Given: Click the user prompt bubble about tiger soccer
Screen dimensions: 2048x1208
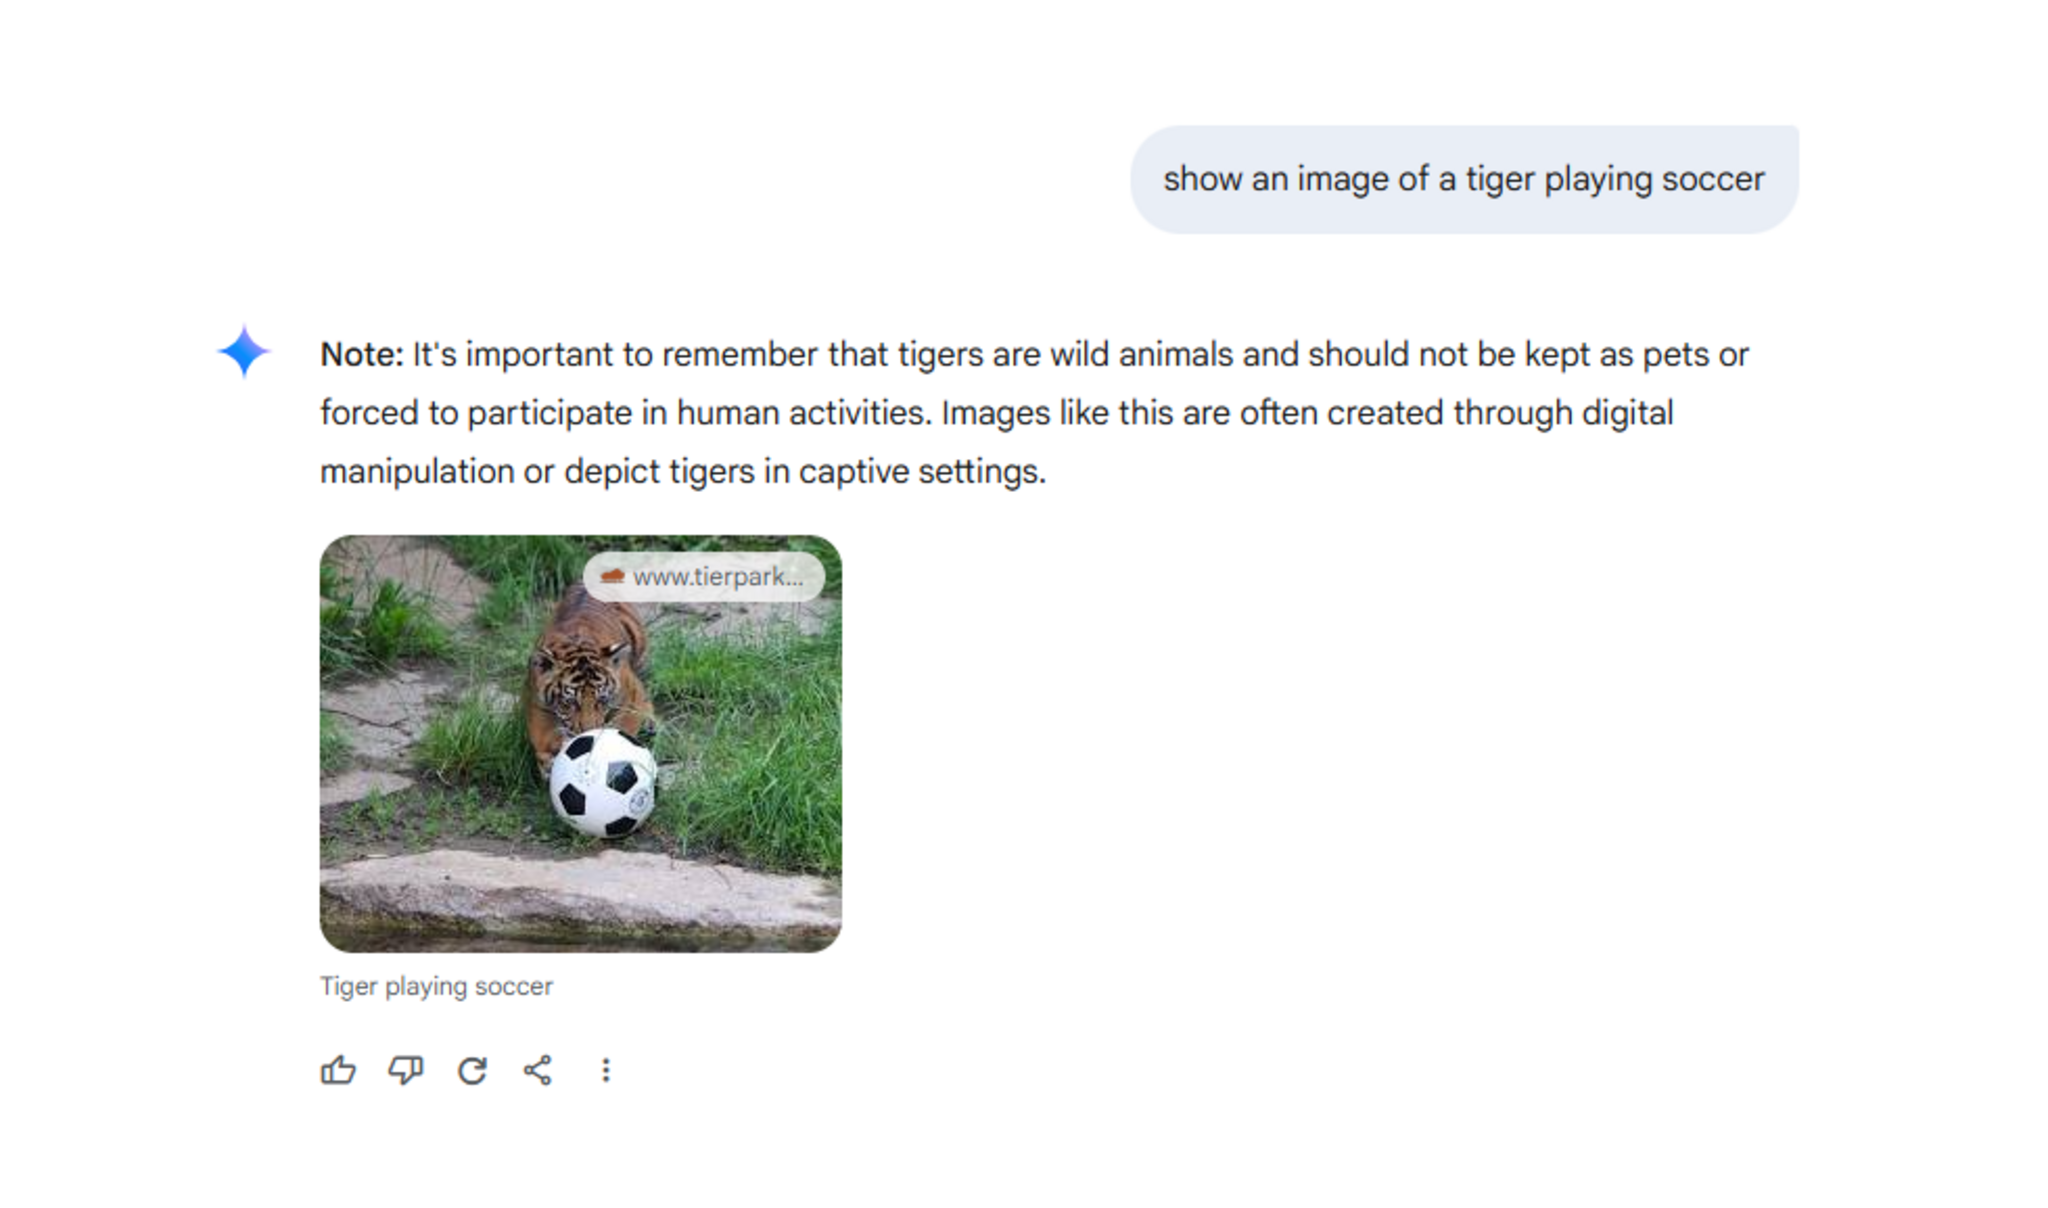Looking at the screenshot, I should [x=1464, y=180].
